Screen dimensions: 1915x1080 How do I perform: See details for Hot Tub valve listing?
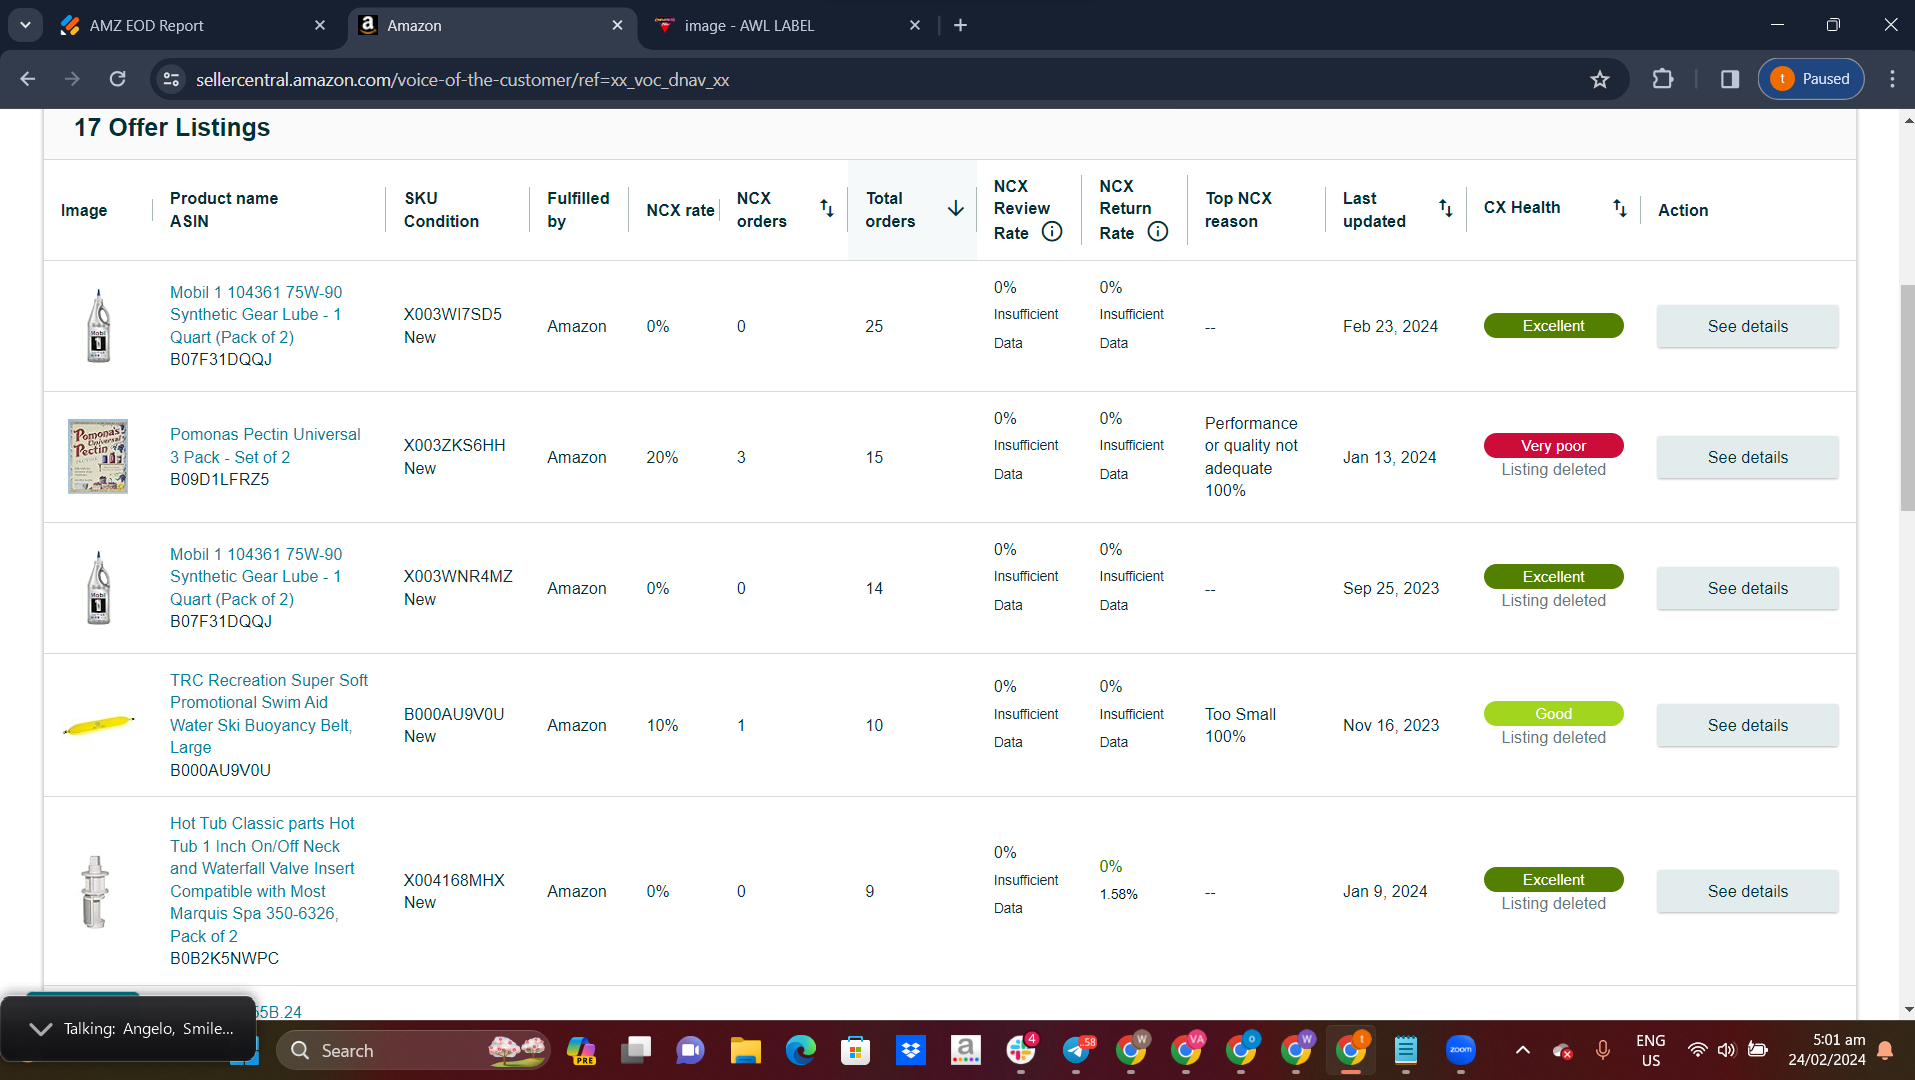pos(1747,892)
